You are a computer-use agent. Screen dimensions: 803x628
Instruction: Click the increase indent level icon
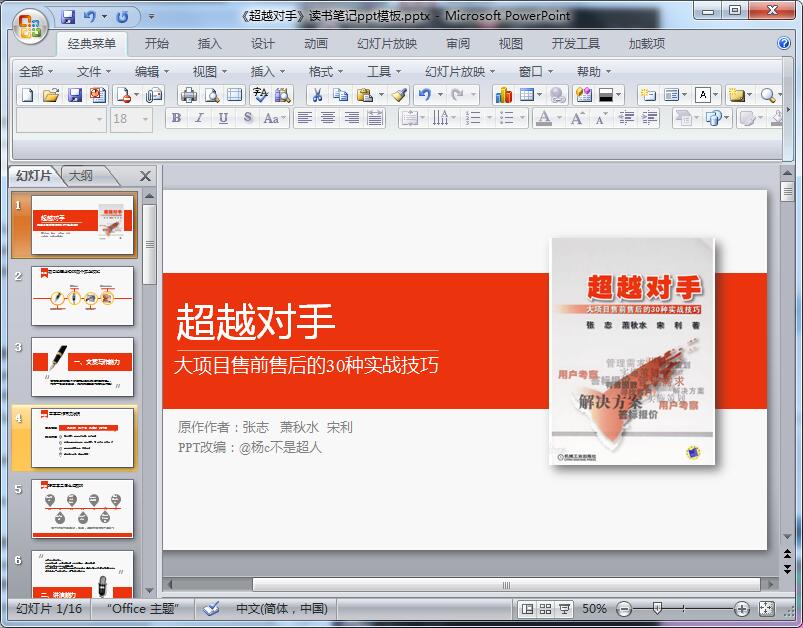coord(650,118)
